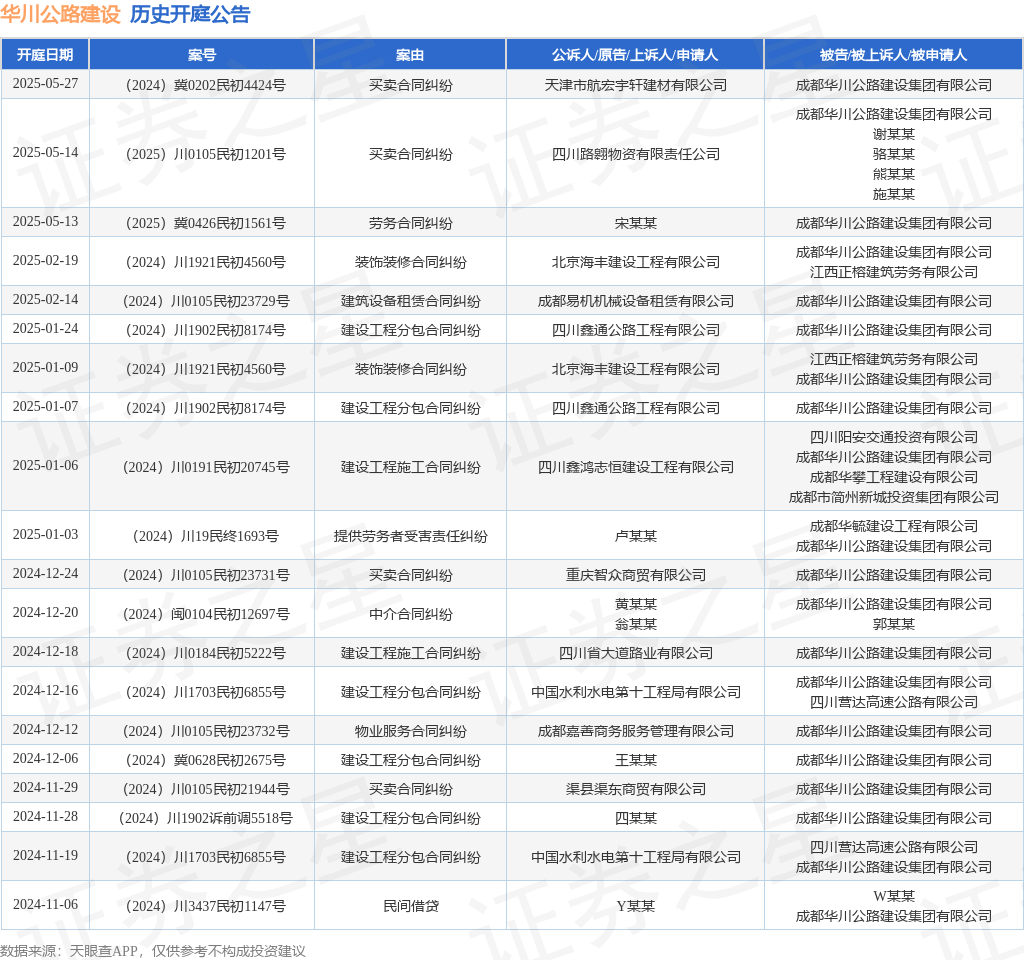Click plaintiff 成都易机机械设备租赁有限公司
Screen dimensions: 1024x960
pos(635,301)
